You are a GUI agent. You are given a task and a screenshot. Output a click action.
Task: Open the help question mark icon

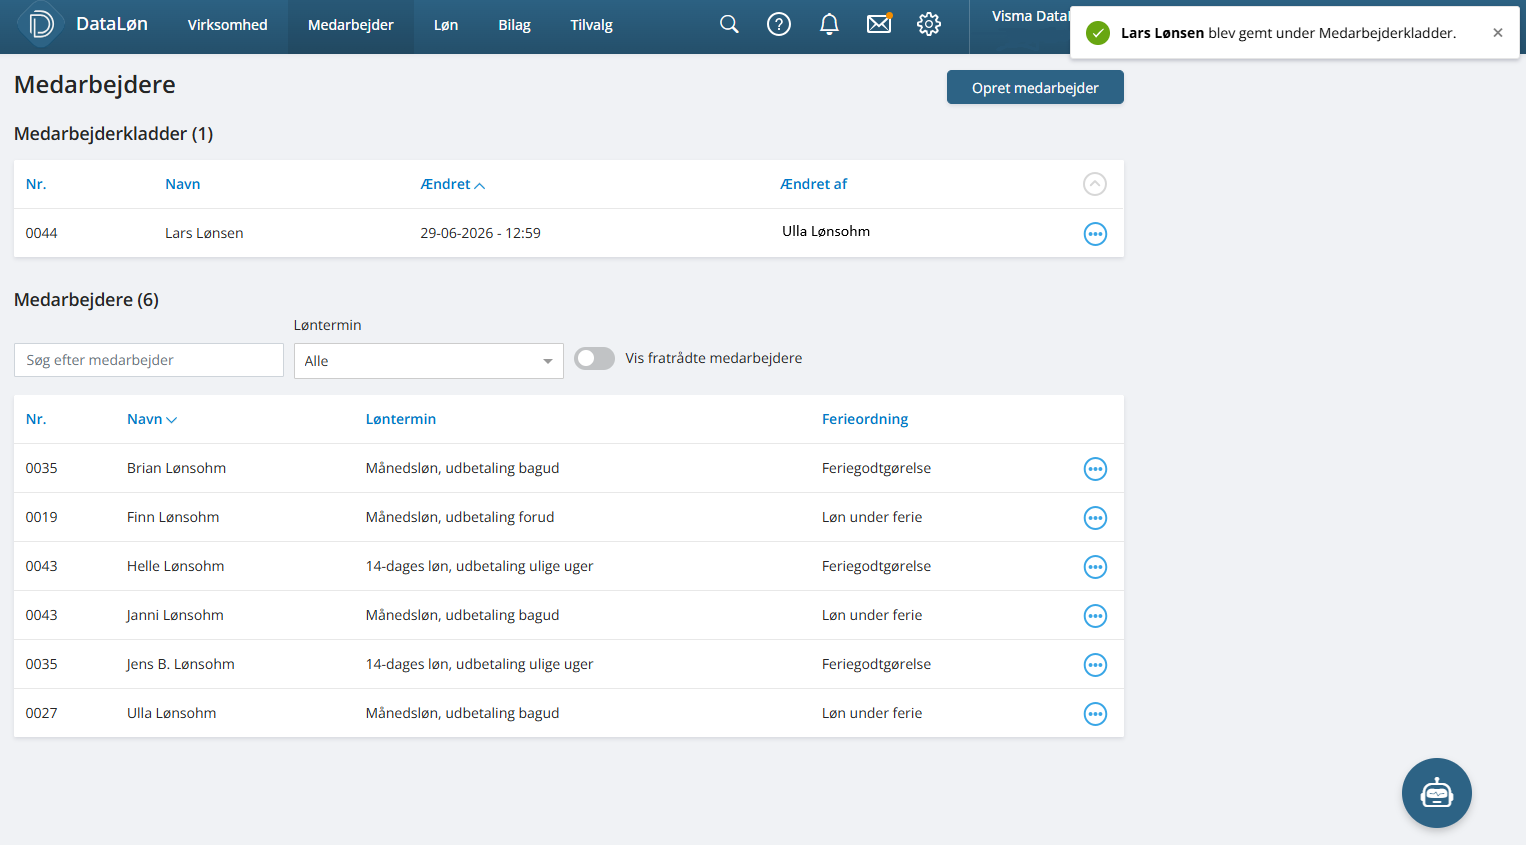[779, 25]
